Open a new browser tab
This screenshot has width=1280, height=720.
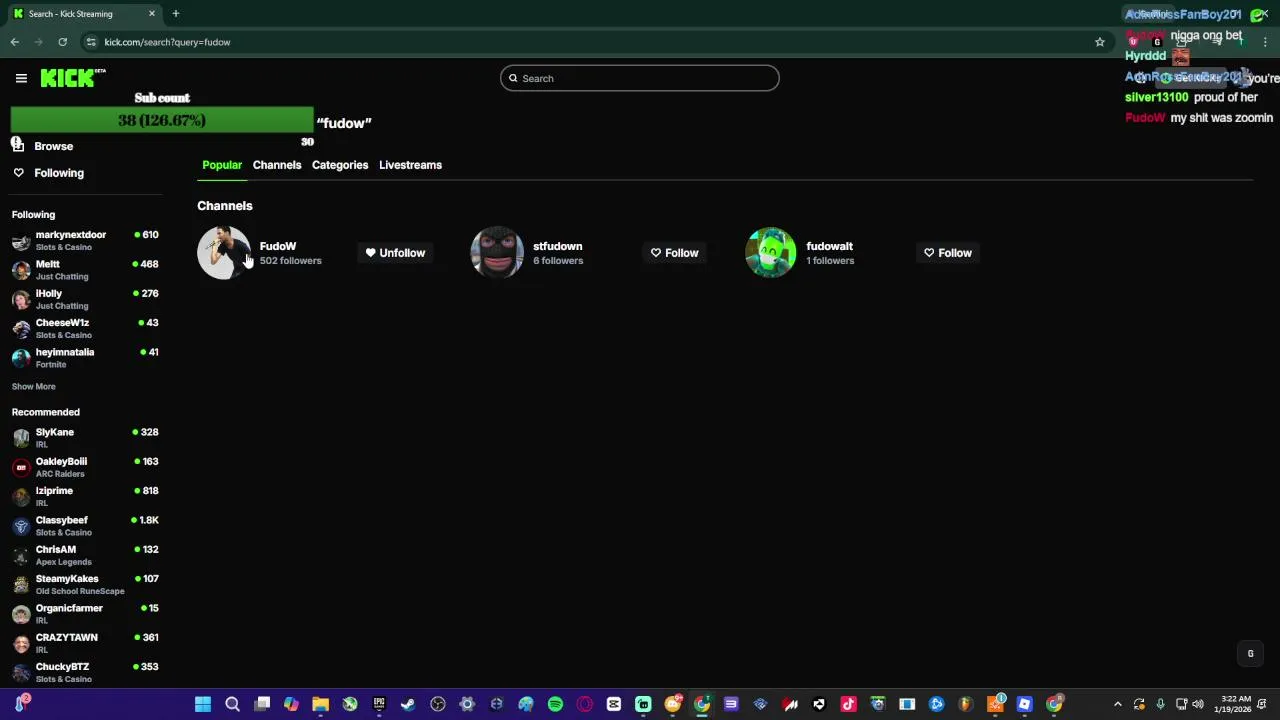(176, 14)
